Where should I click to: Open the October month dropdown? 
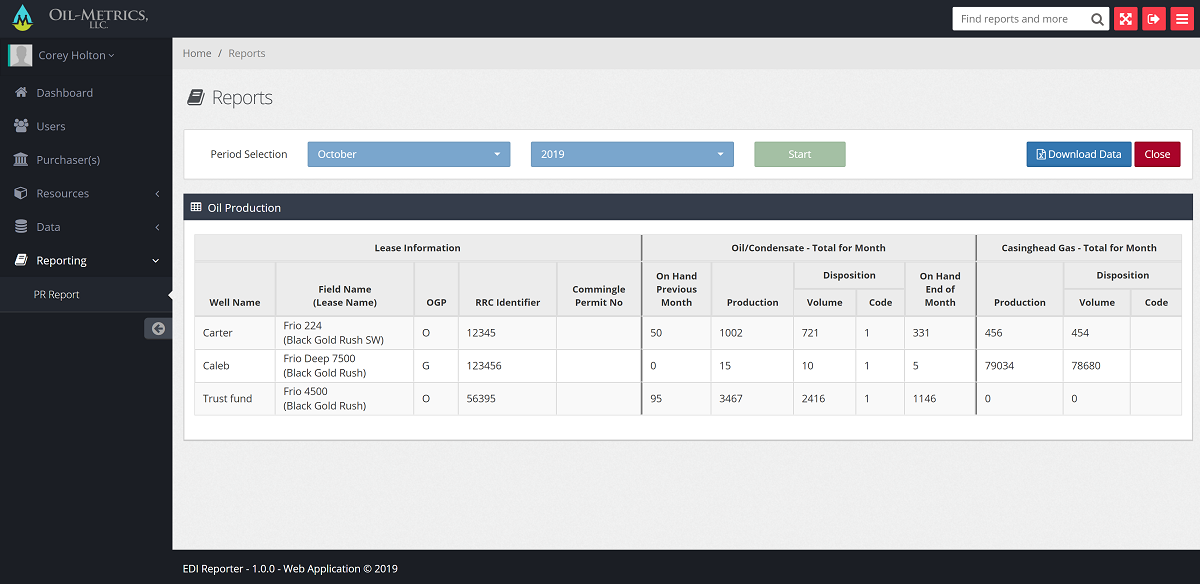[409, 154]
